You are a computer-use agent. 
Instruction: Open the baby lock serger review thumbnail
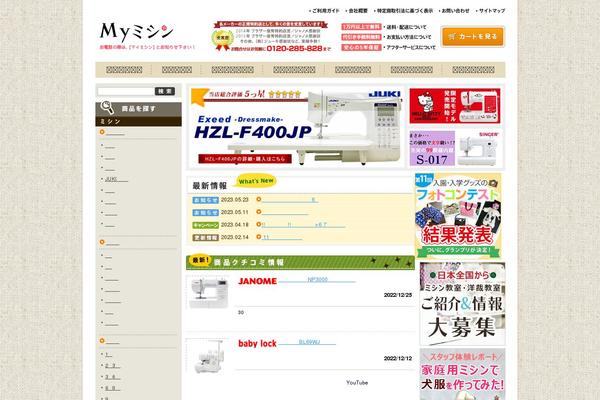tap(208, 356)
